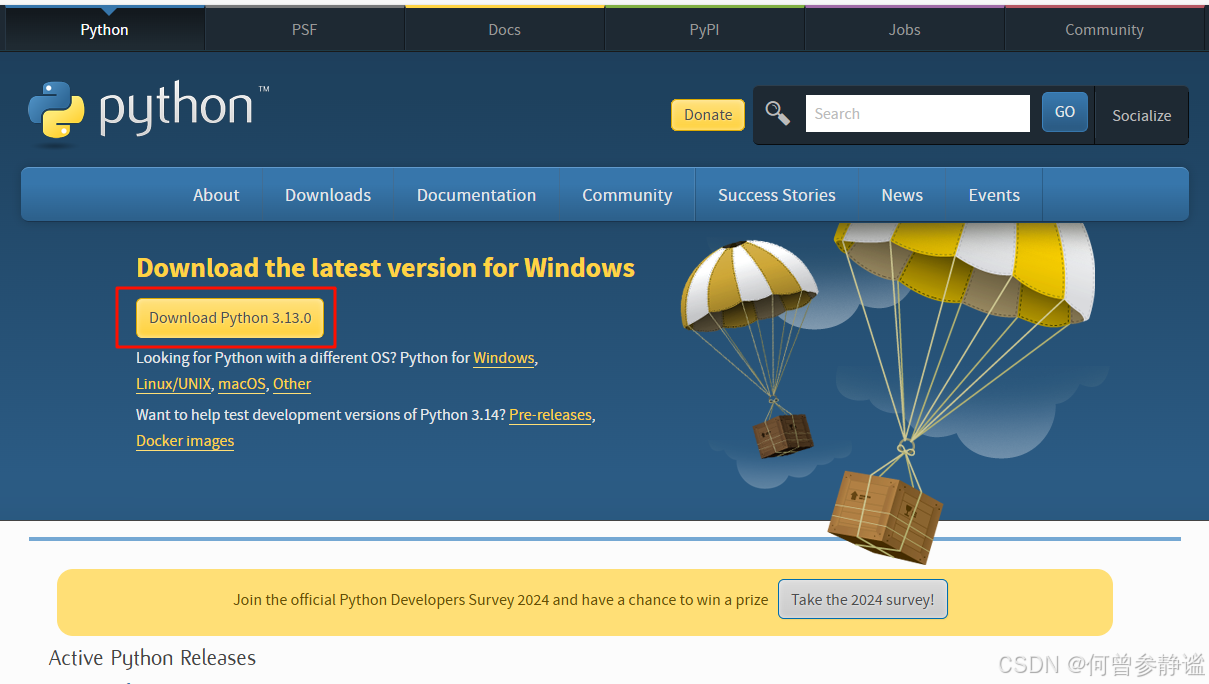The width and height of the screenshot is (1209, 684).
Task: Open the Downloads navigation menu
Action: point(328,195)
